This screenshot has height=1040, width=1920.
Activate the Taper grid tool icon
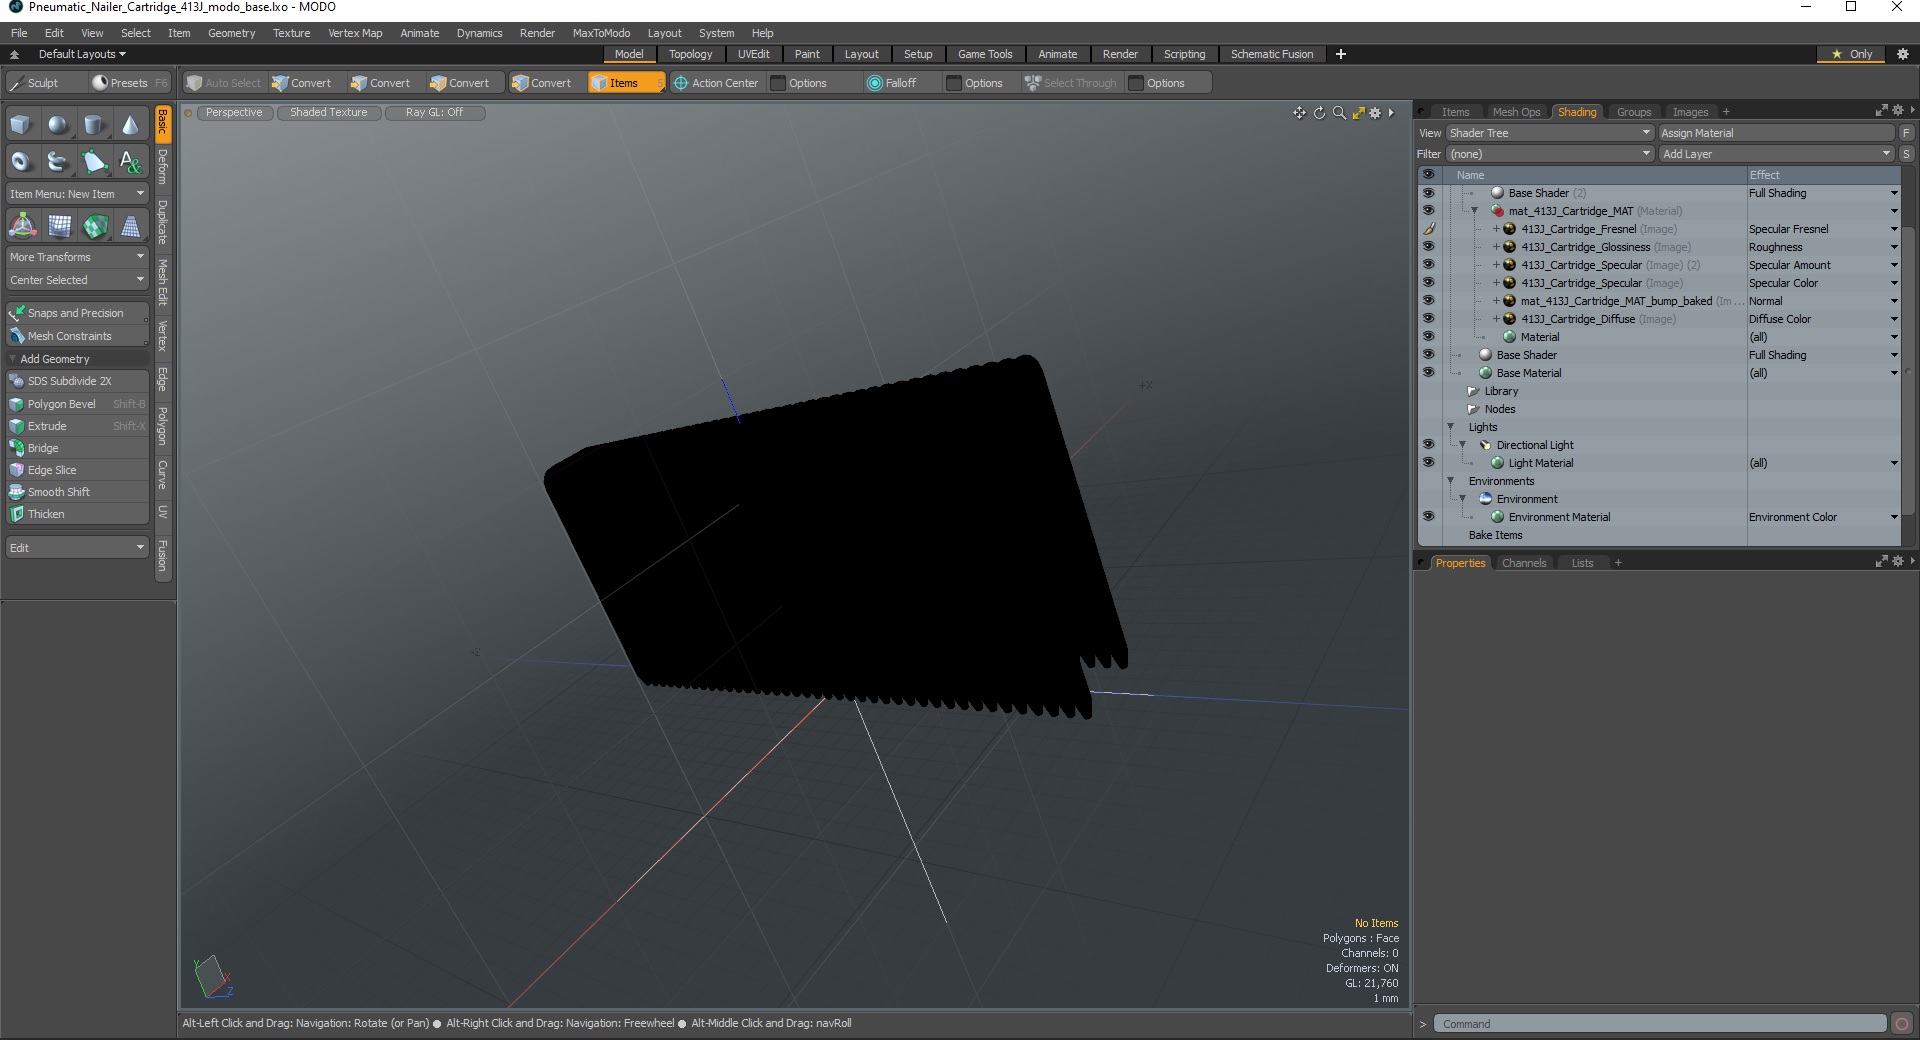[131, 226]
